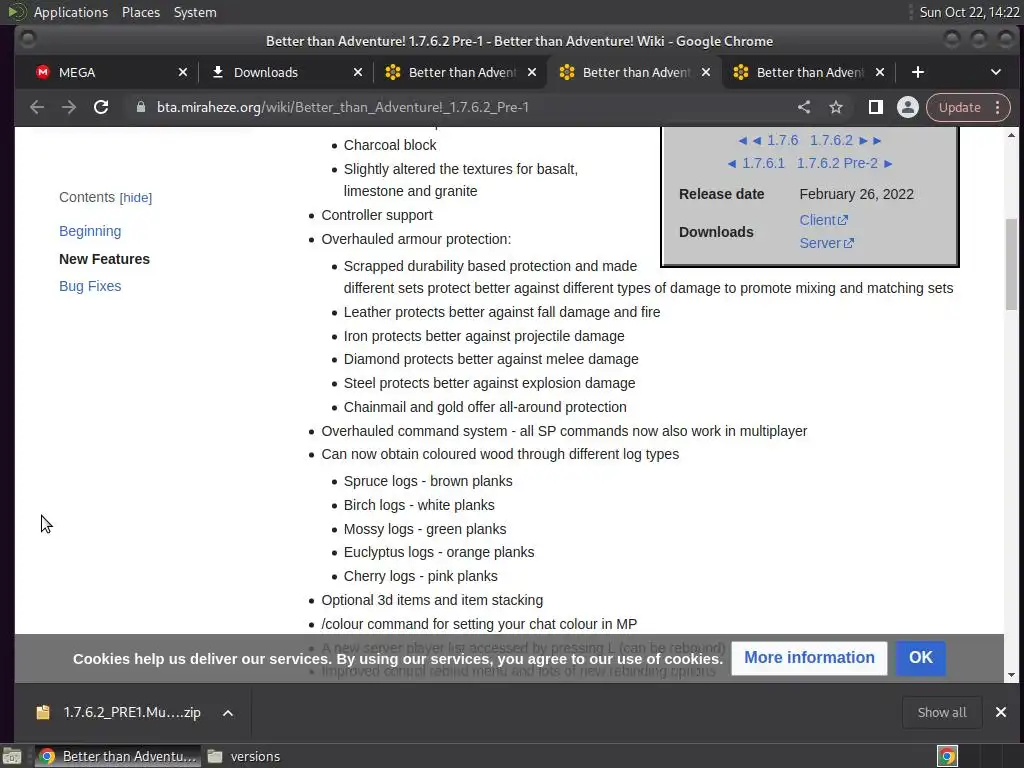Open the Client download link
The image size is (1024, 768).
(824, 220)
